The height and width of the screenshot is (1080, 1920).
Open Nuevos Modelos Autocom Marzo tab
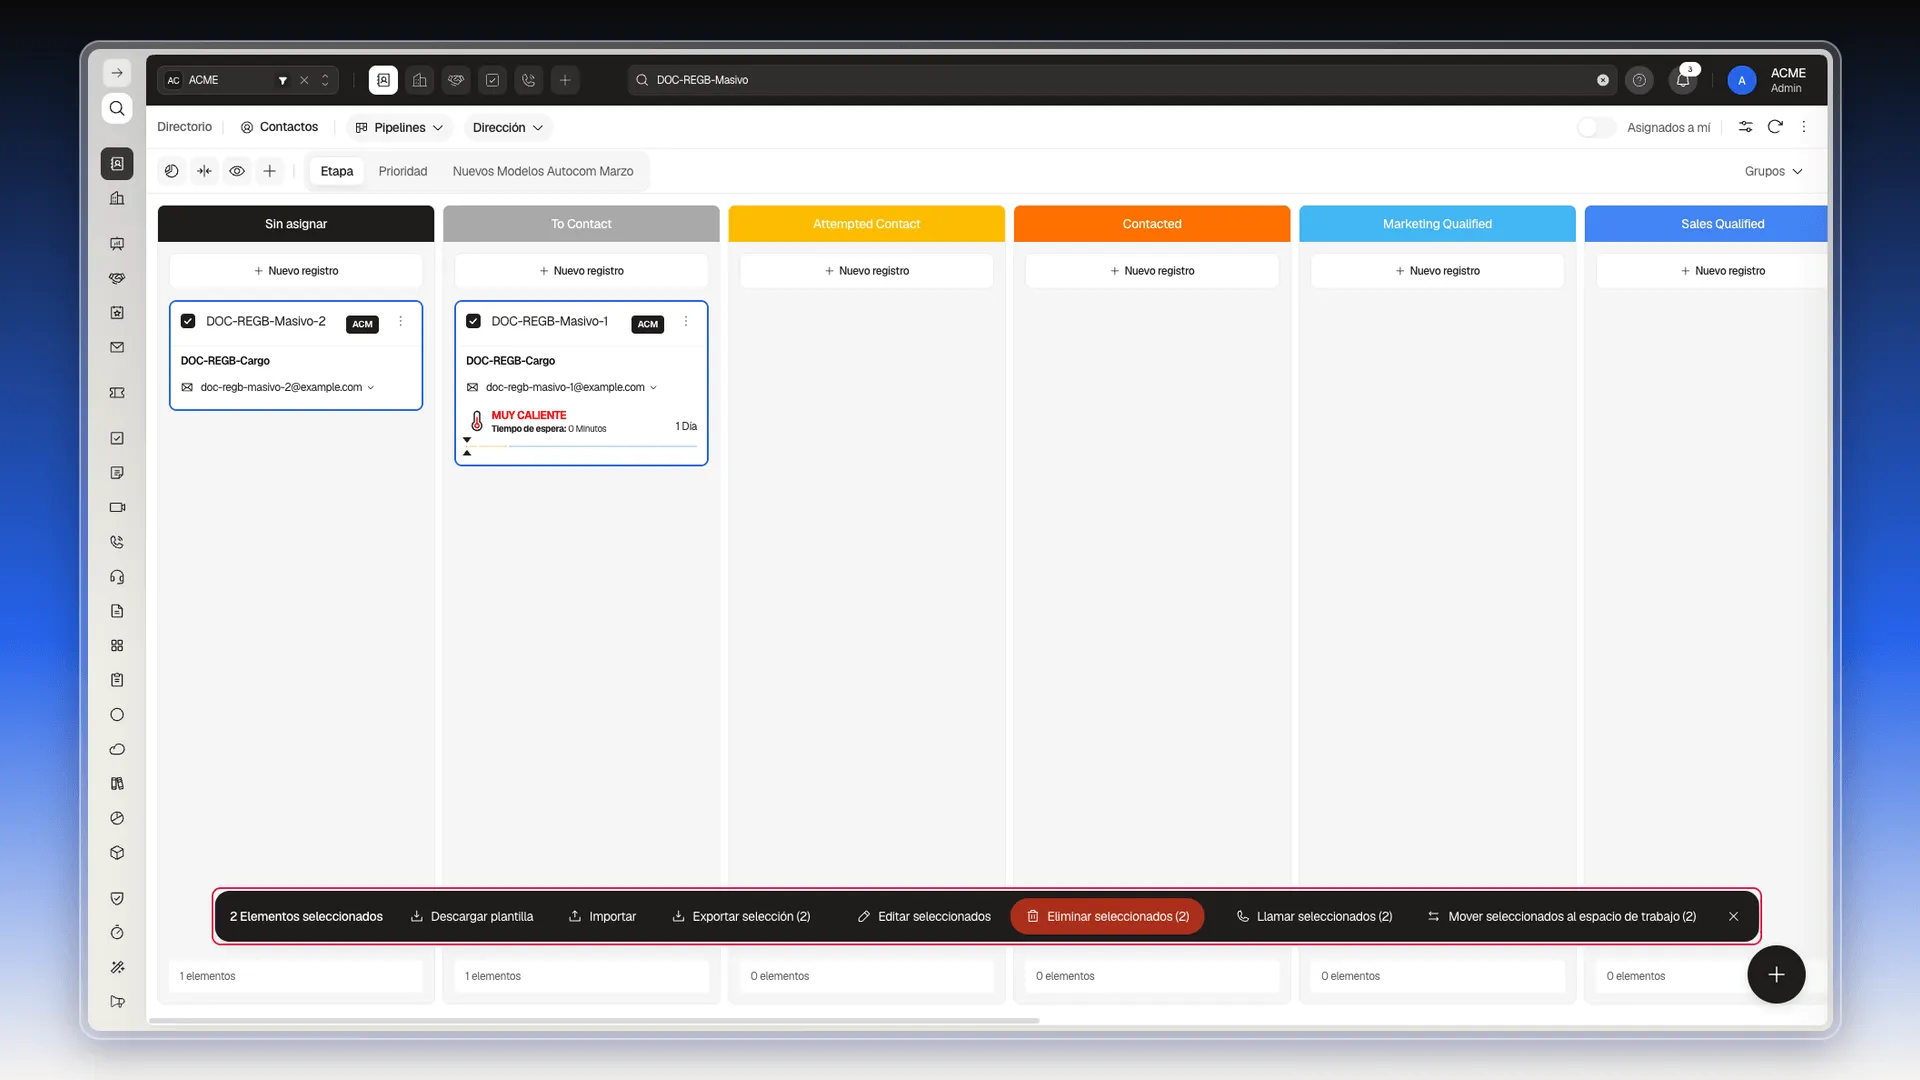(542, 171)
